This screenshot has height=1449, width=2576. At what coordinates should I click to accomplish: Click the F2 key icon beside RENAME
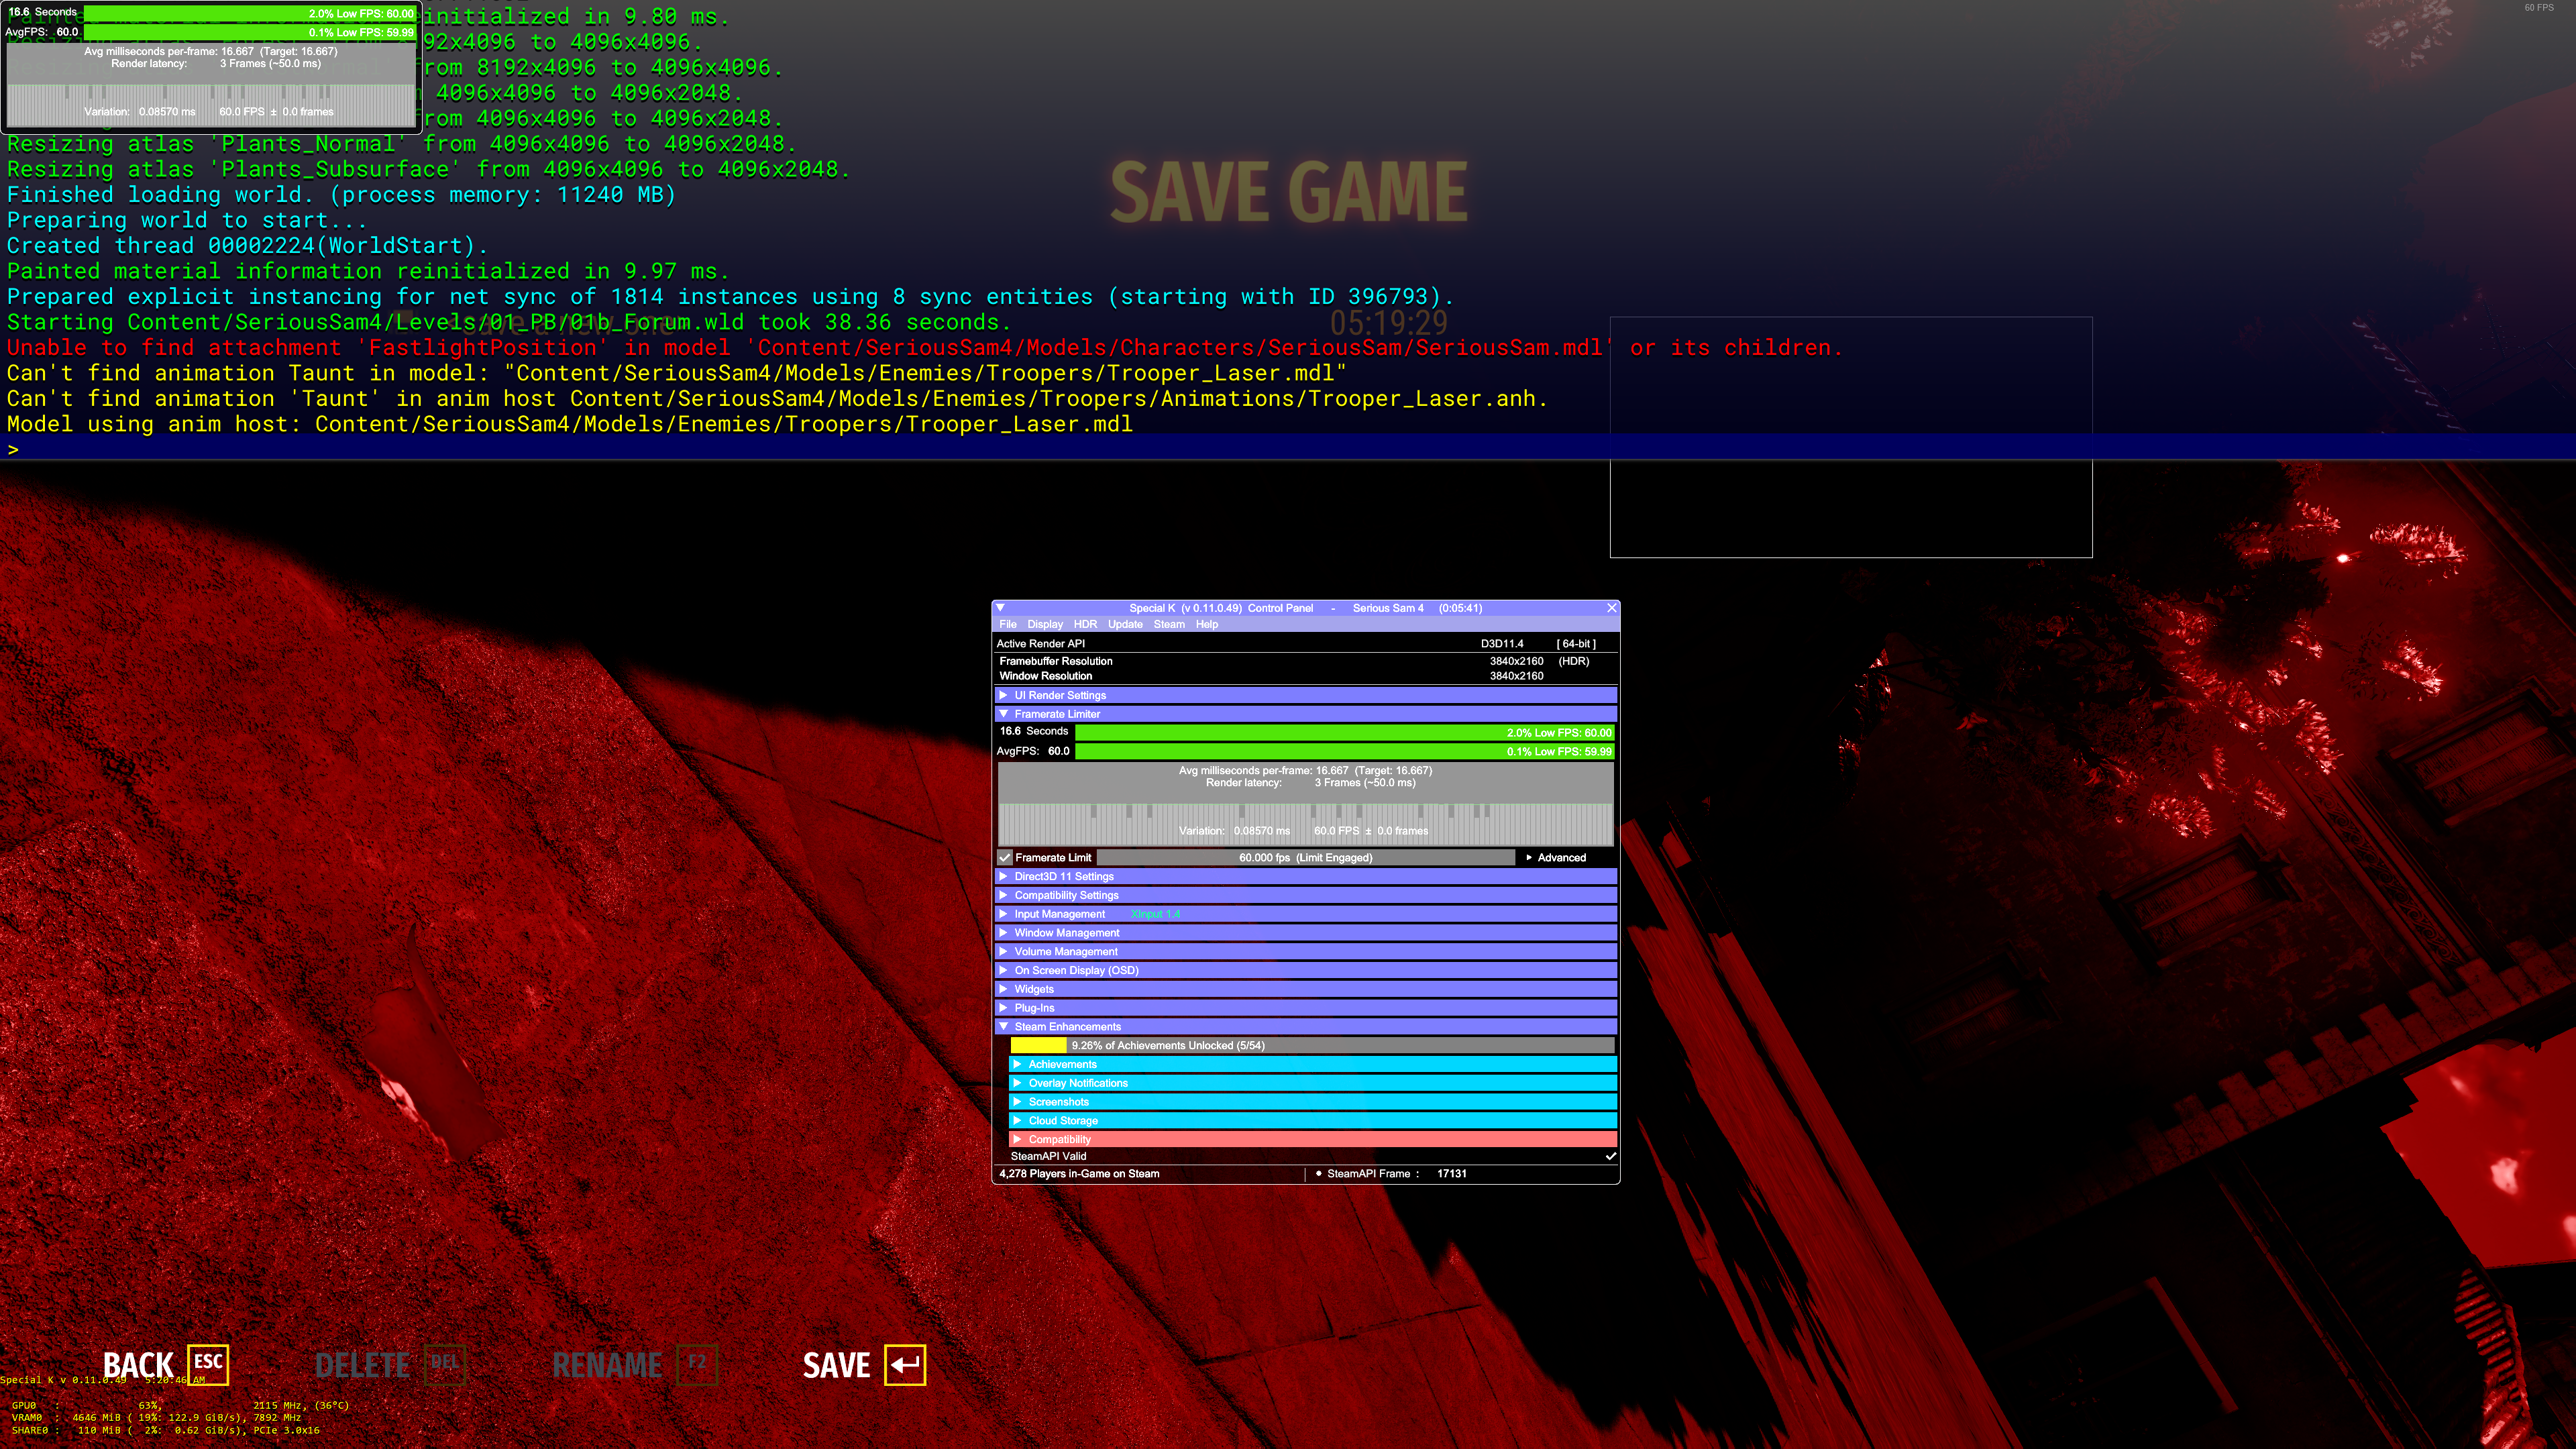(697, 1363)
